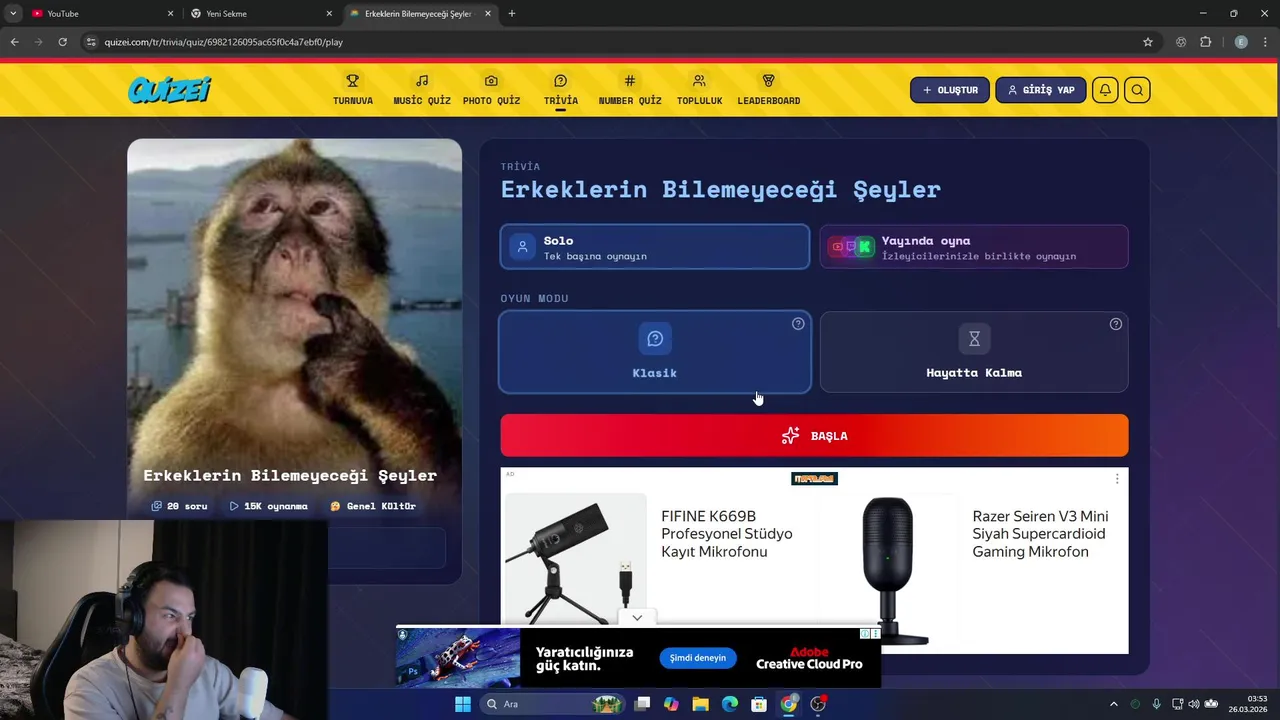Open File Explorer from the taskbar
This screenshot has height=720, width=1280.
coord(700,704)
